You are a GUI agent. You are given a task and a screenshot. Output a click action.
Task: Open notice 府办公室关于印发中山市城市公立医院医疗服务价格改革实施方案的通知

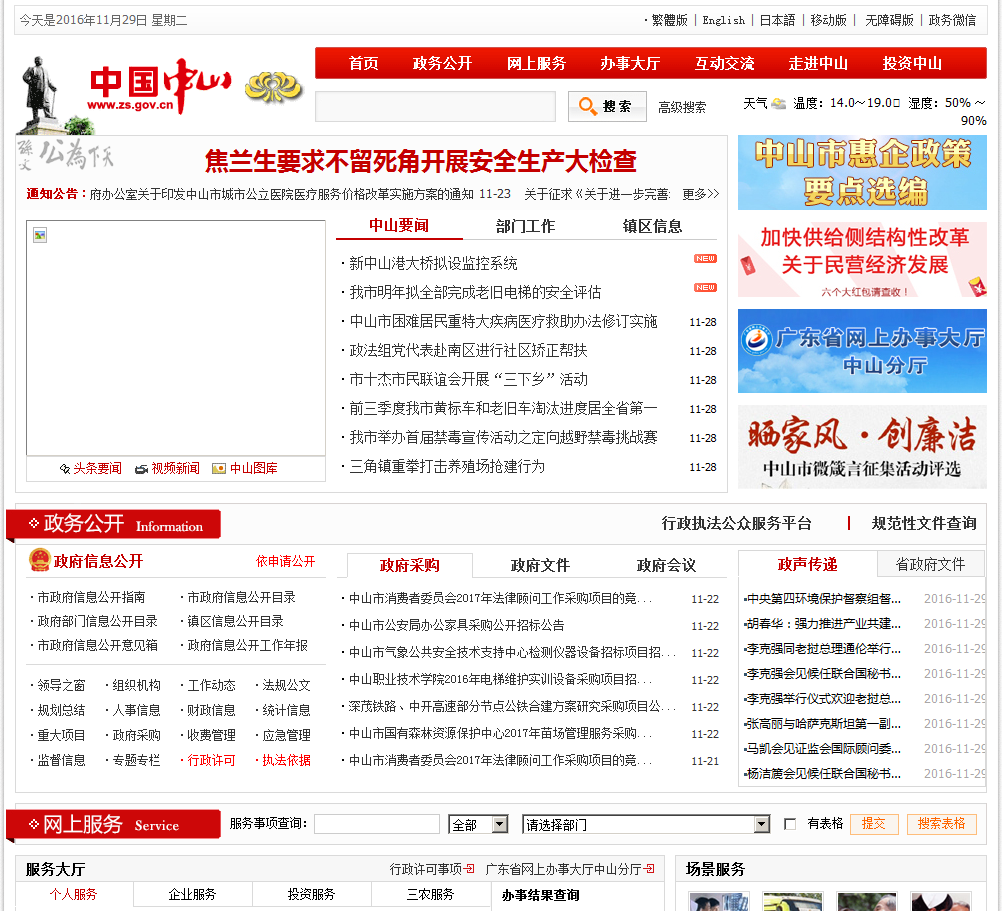click(x=282, y=194)
